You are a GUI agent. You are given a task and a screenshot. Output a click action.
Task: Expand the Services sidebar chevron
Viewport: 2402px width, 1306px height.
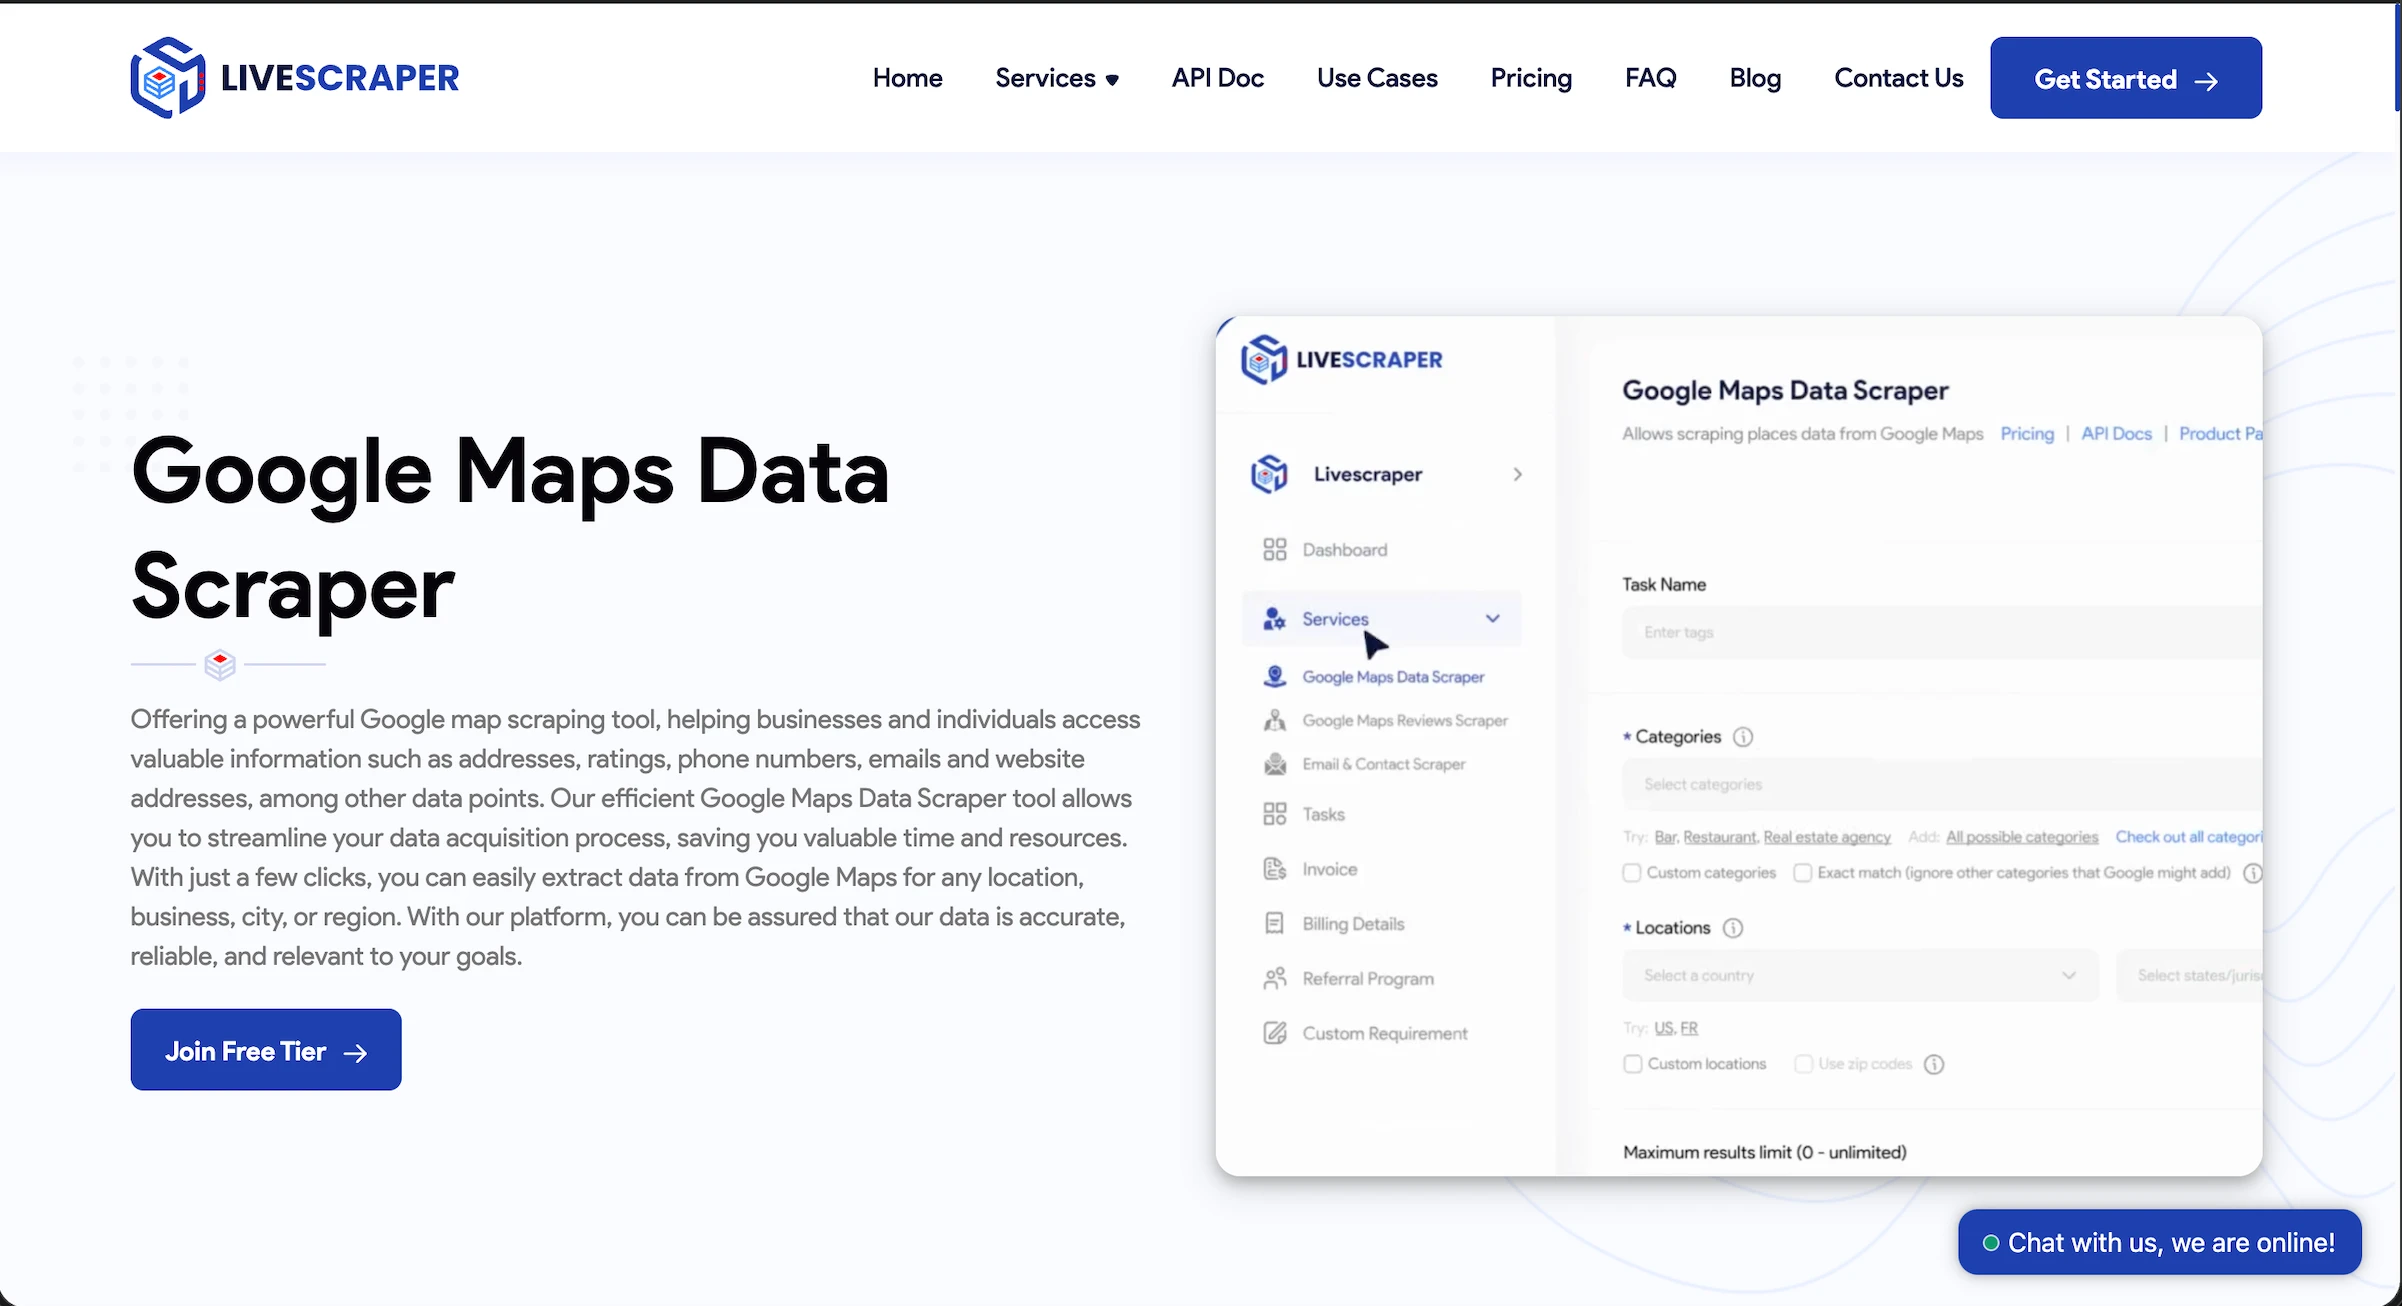pyautogui.click(x=1492, y=618)
